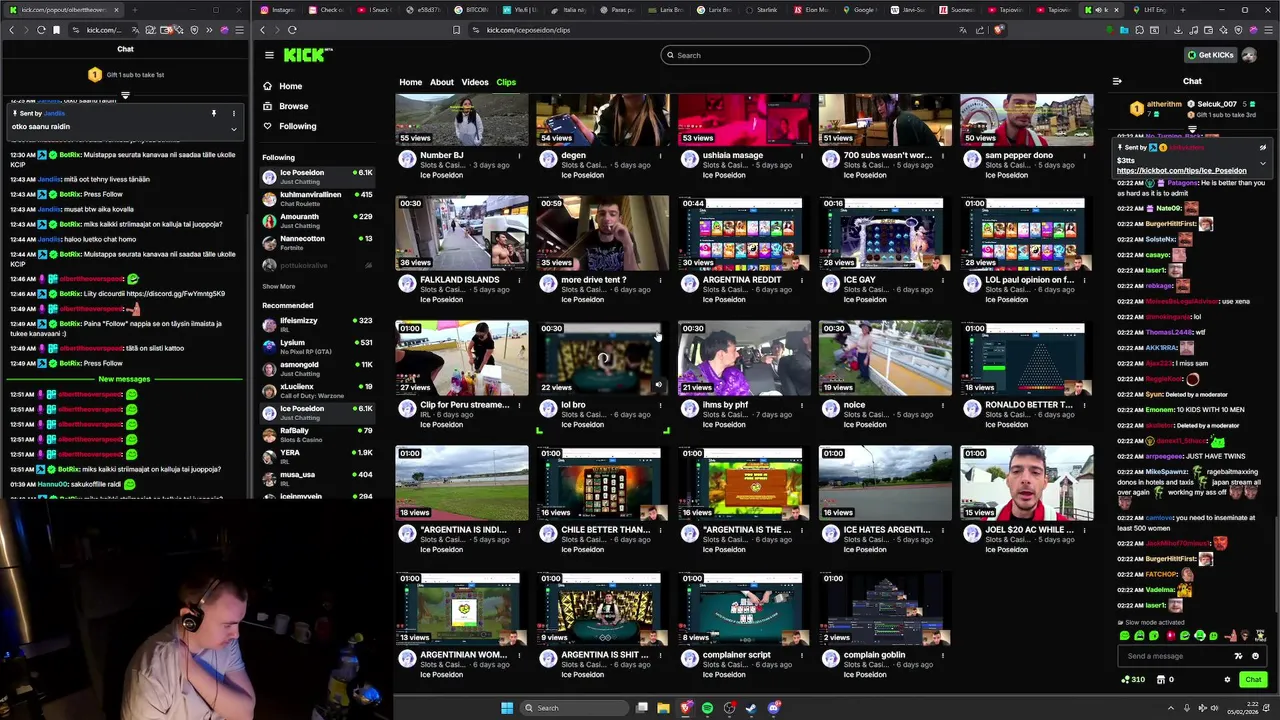
Task: Open options menu for lol bro clip
Action: tap(660, 405)
